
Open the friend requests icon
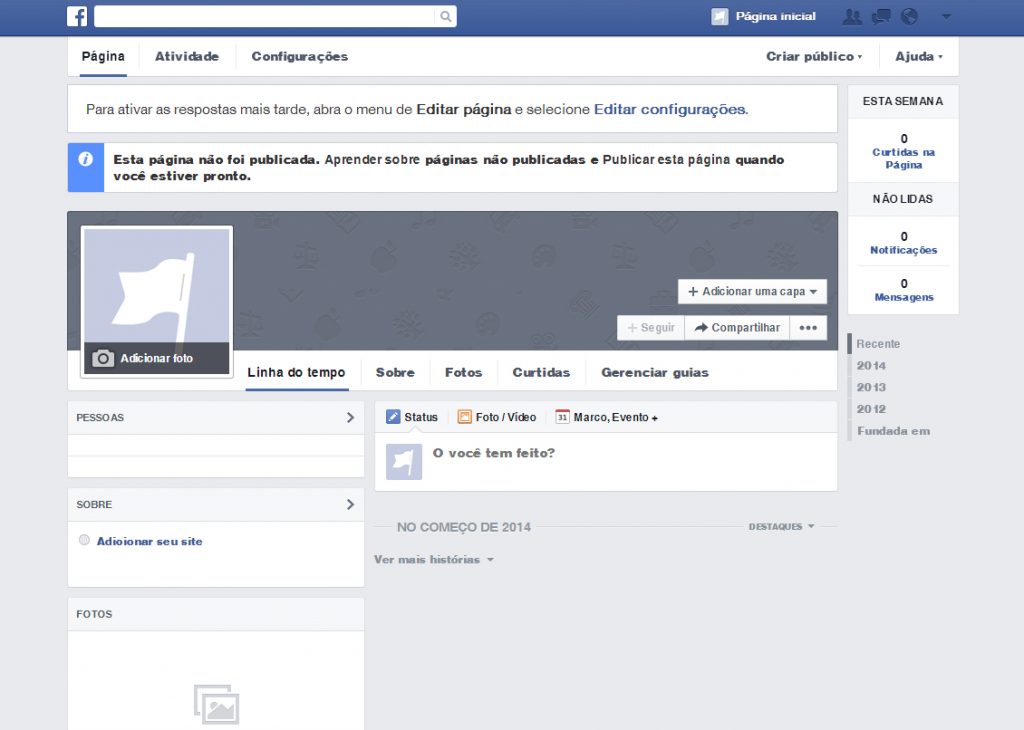[855, 16]
